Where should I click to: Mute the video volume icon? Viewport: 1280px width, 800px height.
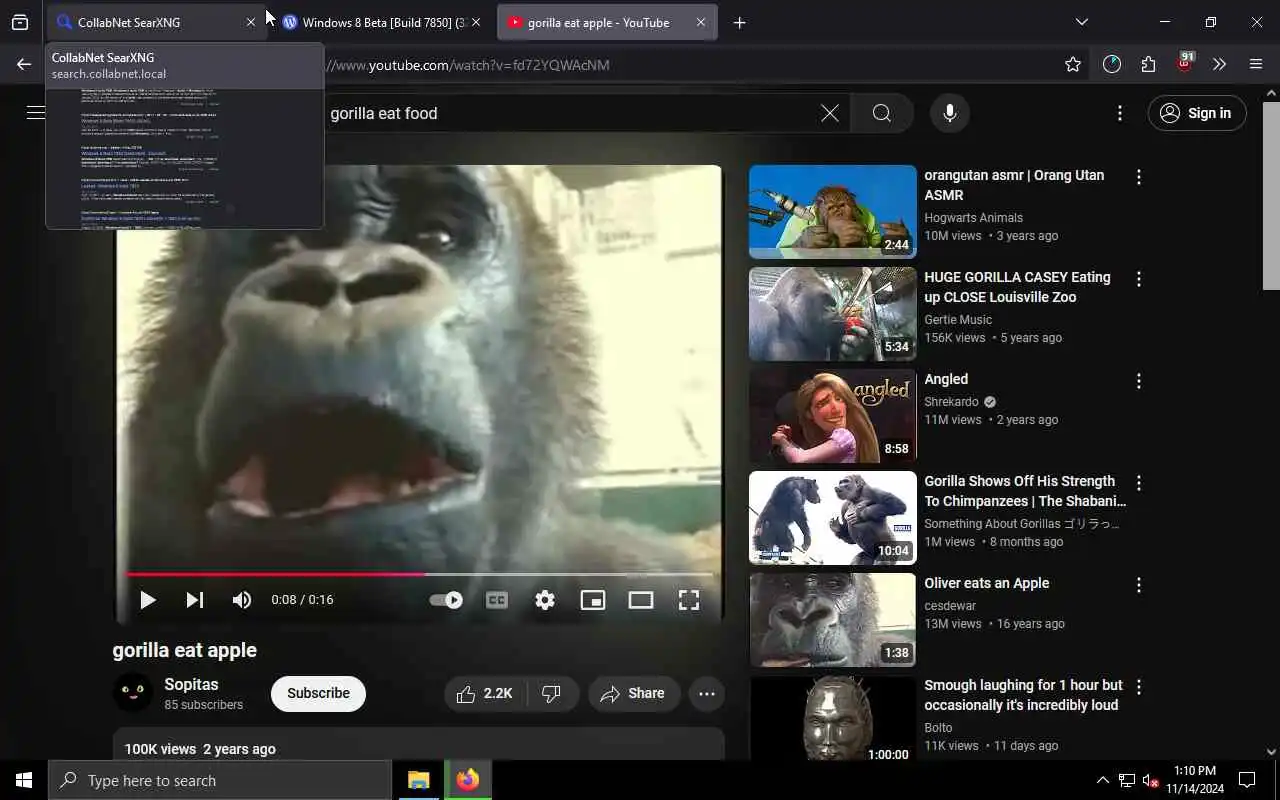click(x=242, y=600)
